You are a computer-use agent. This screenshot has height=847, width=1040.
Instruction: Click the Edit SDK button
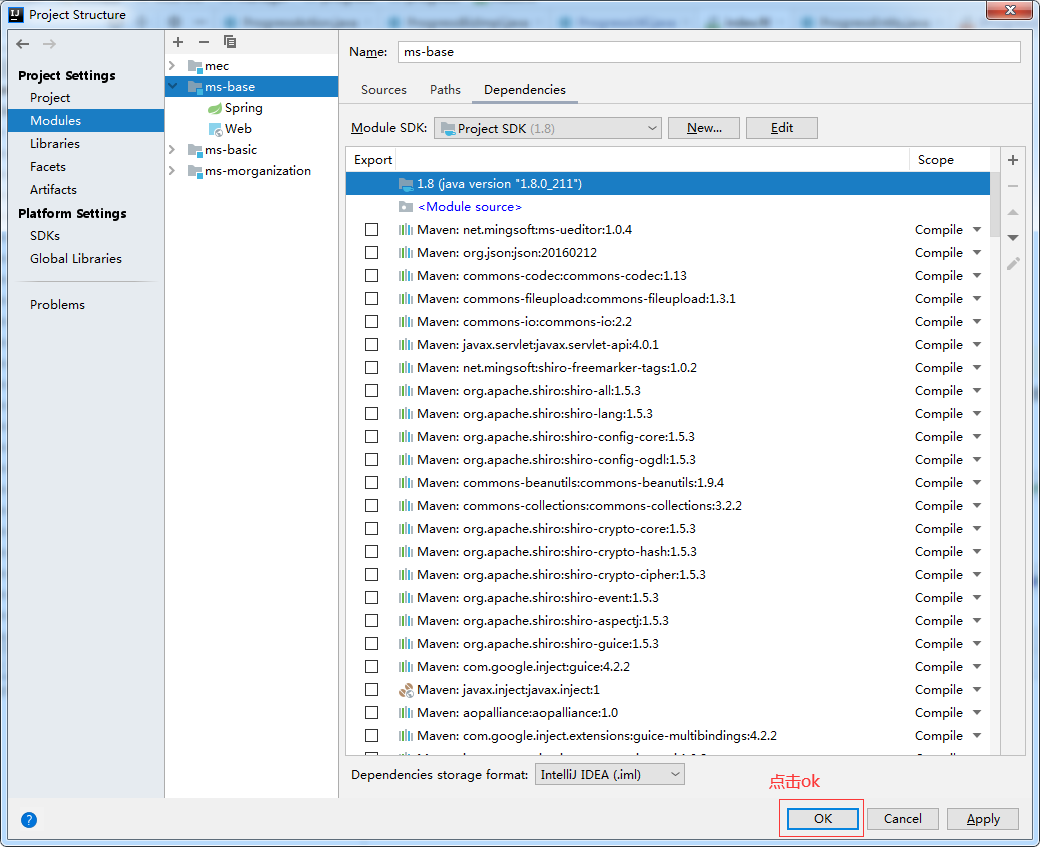click(x=782, y=128)
